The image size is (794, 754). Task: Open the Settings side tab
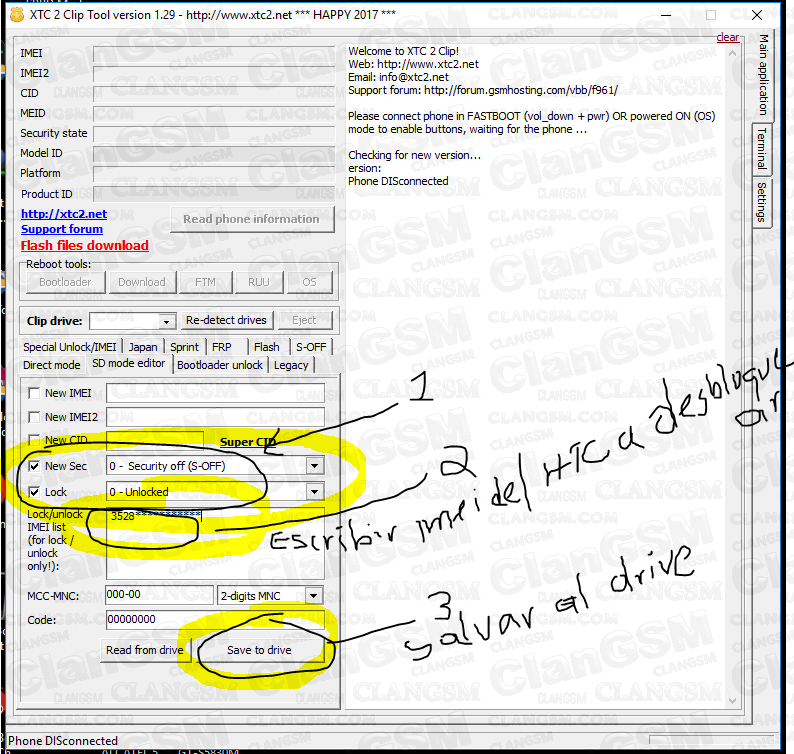tap(762, 203)
